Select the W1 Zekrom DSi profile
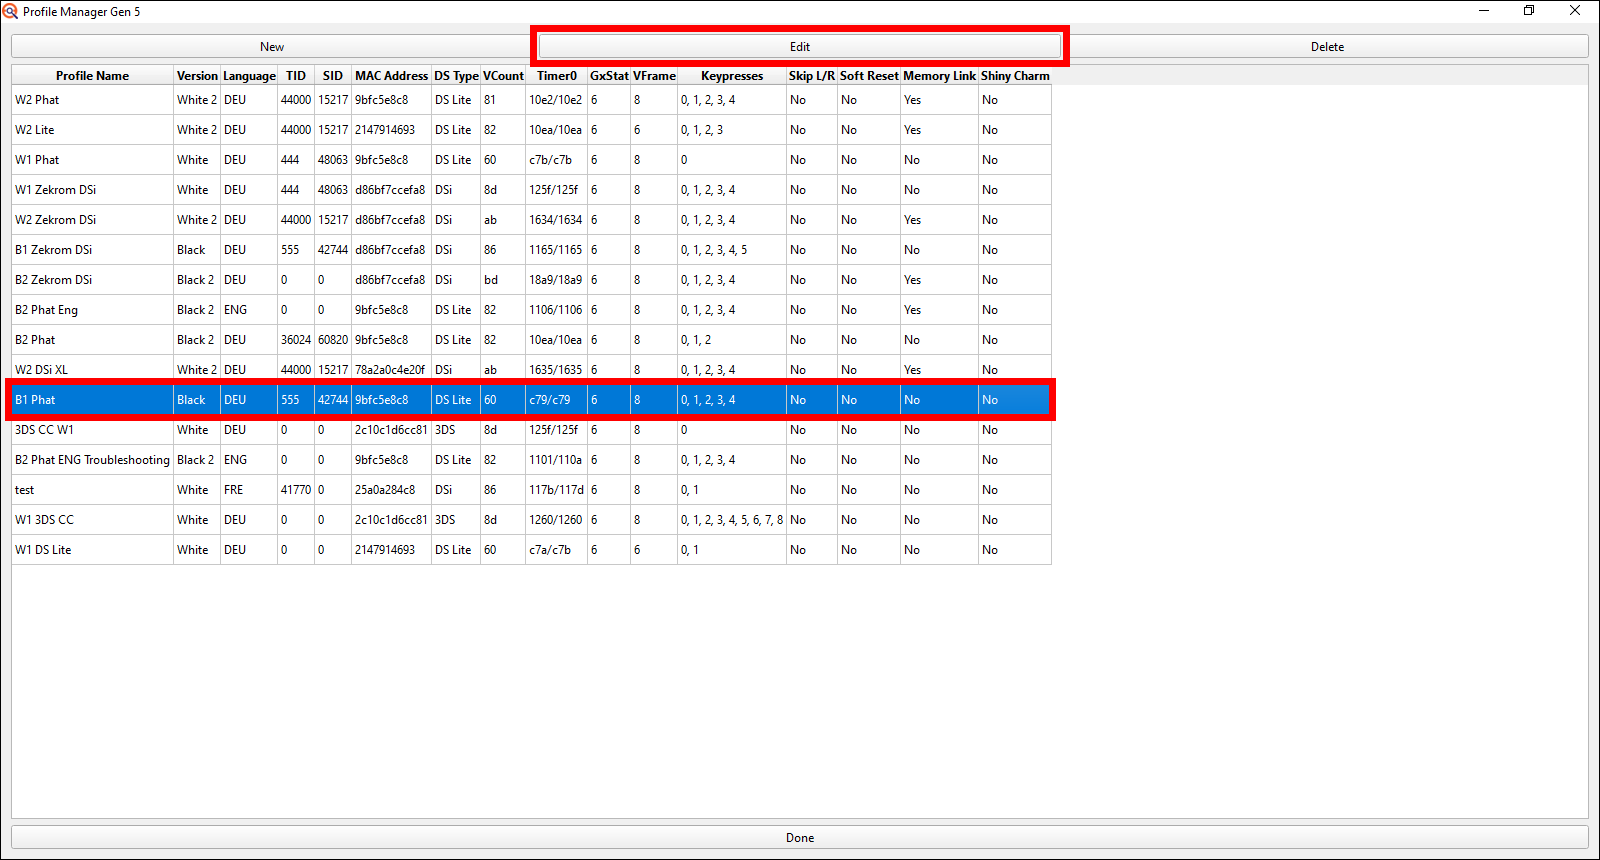Screen dimensions: 1600x860 point(56,190)
